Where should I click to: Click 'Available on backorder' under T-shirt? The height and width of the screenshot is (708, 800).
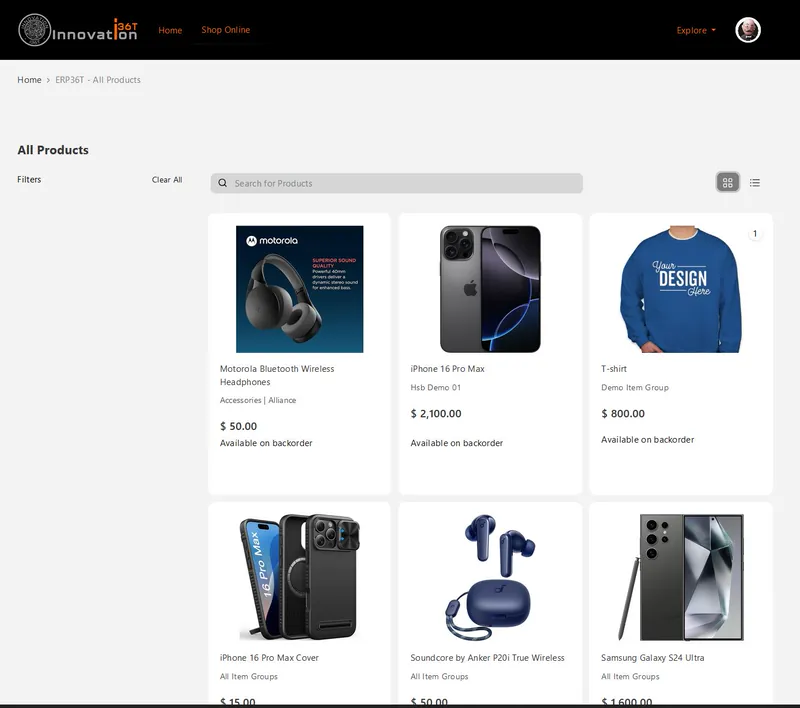point(647,440)
